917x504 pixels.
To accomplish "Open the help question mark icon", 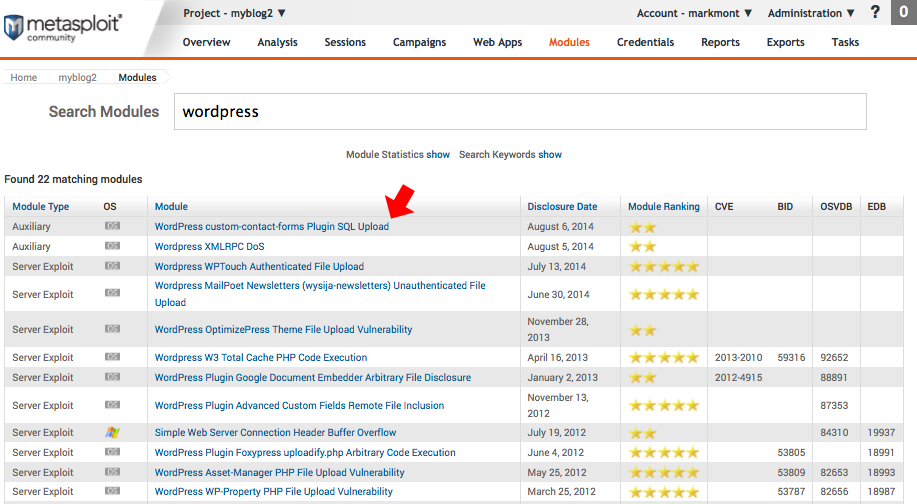I will pyautogui.click(x=875, y=13).
